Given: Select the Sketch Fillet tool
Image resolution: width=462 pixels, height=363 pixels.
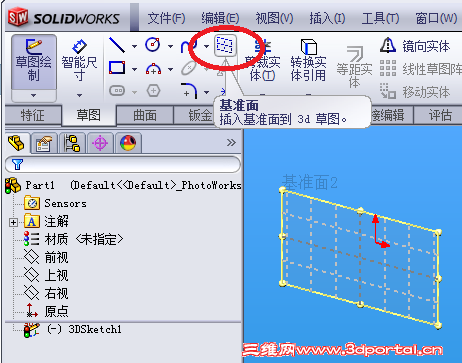Looking at the screenshot, I should [189, 91].
